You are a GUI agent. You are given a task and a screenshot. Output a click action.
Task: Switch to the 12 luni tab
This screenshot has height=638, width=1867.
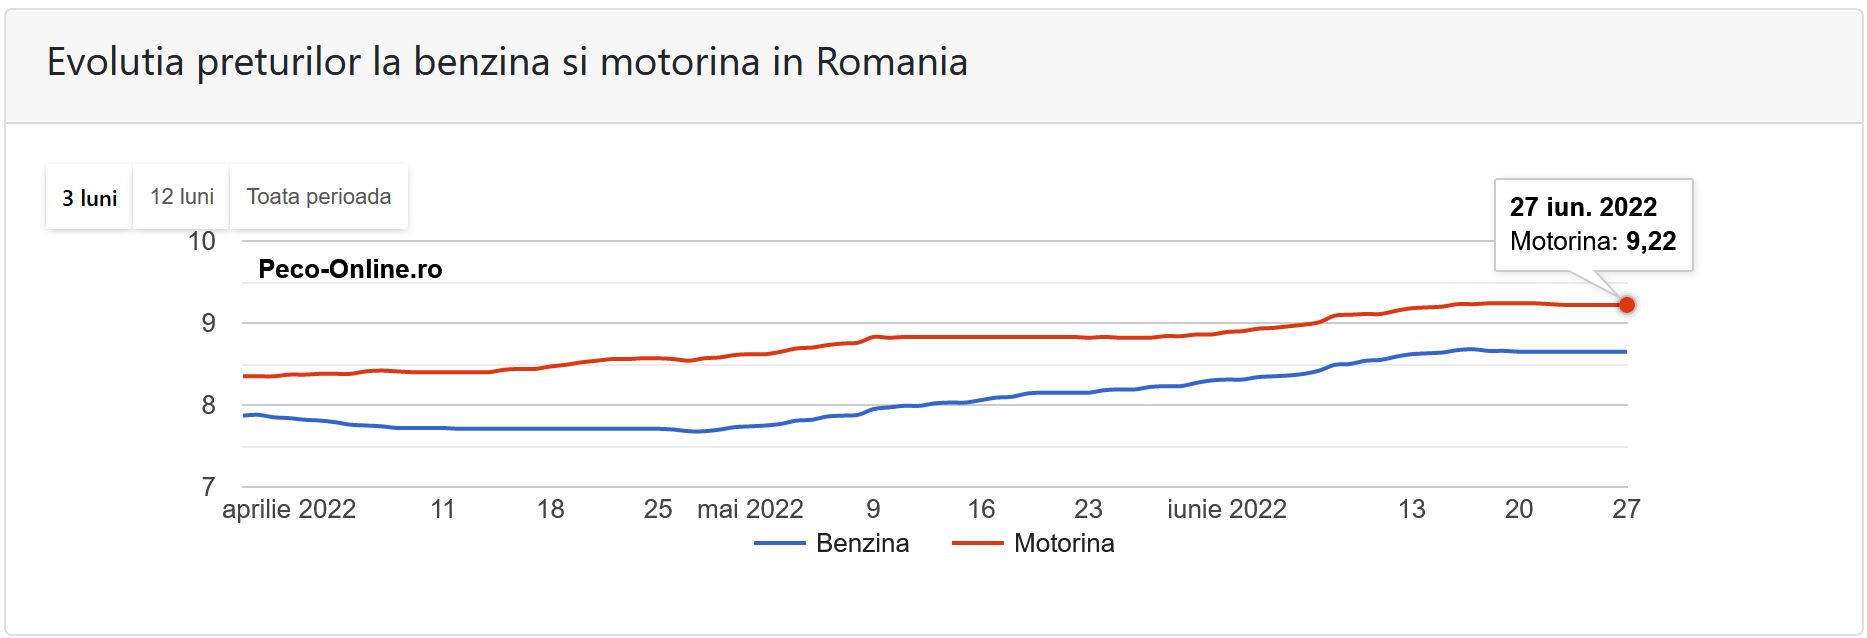click(x=181, y=197)
